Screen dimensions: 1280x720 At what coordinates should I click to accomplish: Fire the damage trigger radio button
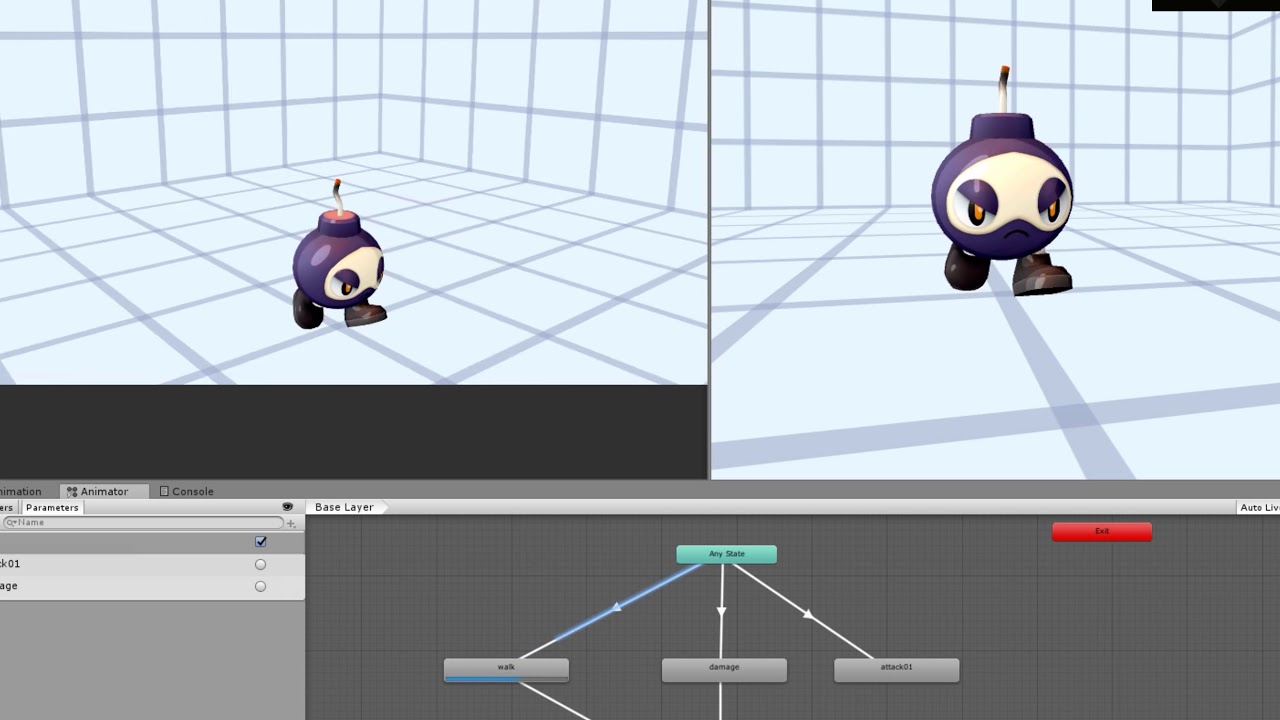click(x=260, y=586)
